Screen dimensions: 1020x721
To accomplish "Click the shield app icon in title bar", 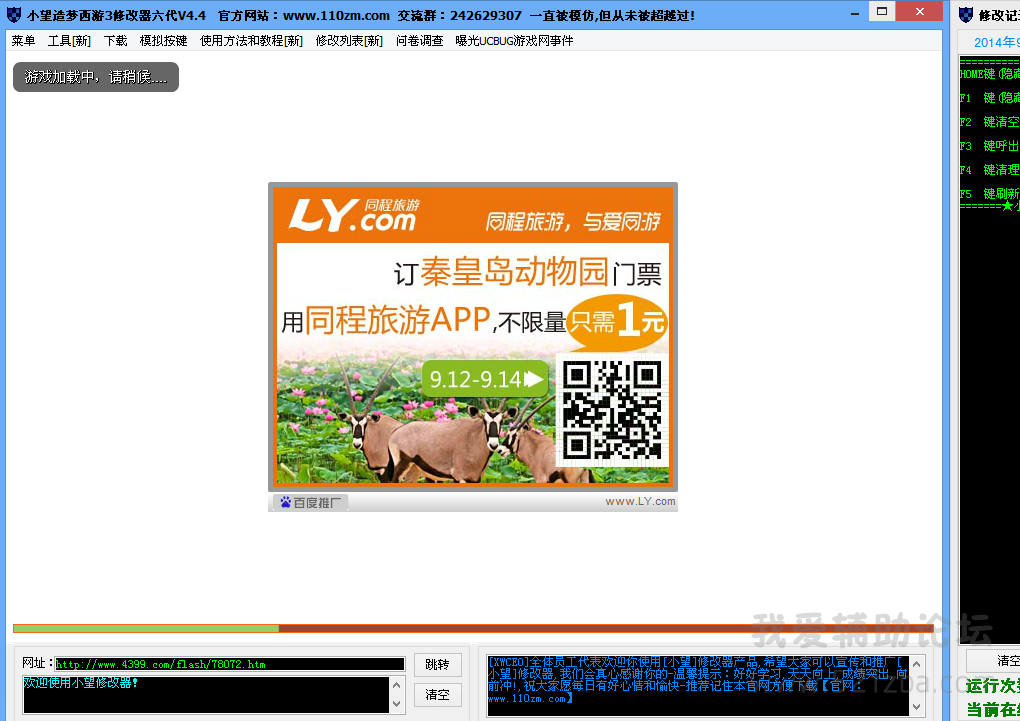I will (14, 14).
